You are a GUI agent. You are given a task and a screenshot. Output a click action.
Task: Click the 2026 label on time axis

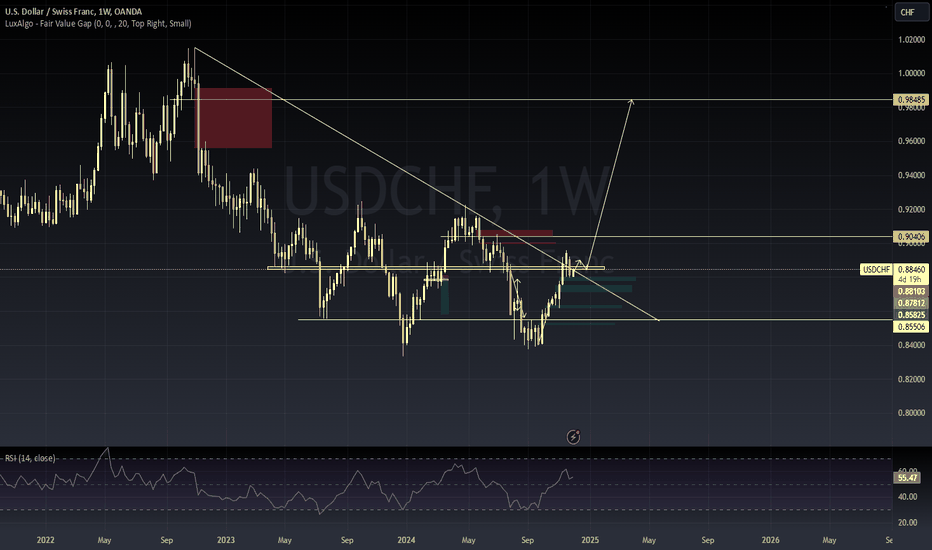[770, 540]
